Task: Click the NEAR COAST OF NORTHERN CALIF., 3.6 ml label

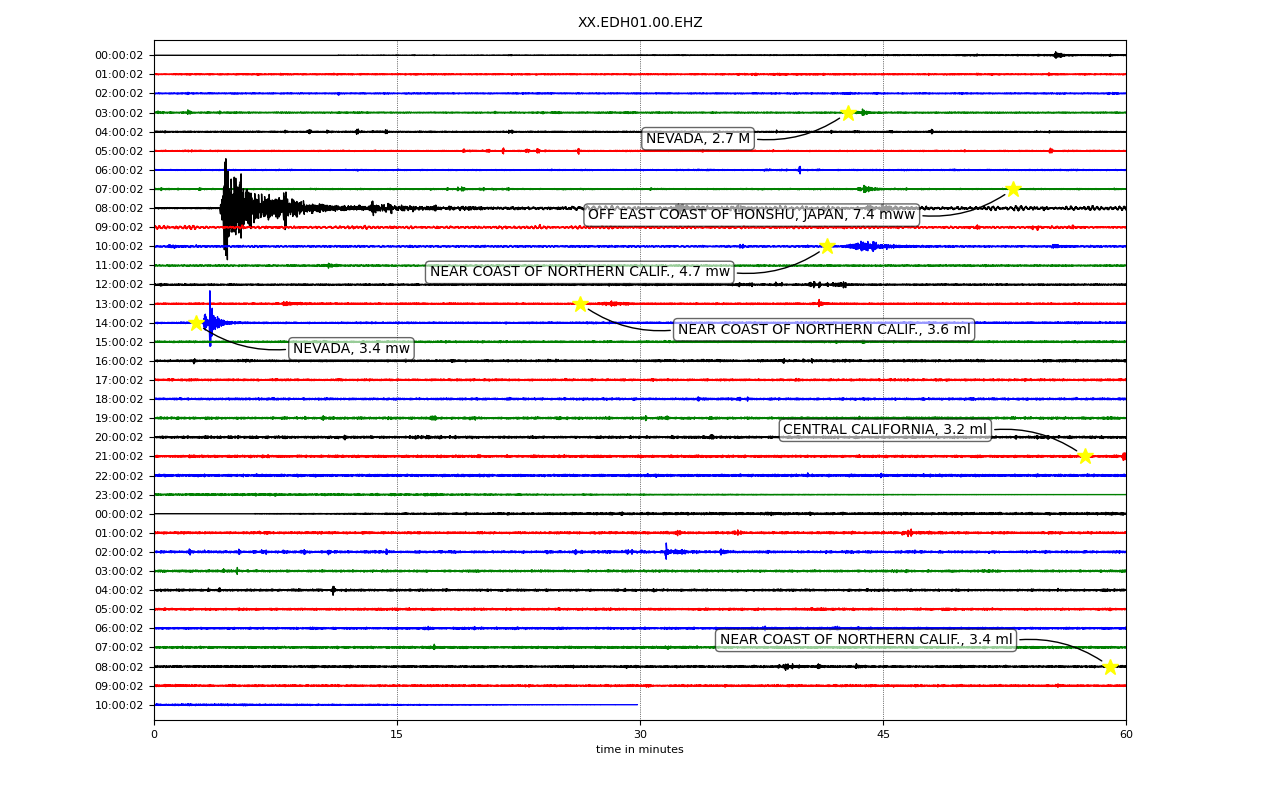Action: [x=824, y=330]
